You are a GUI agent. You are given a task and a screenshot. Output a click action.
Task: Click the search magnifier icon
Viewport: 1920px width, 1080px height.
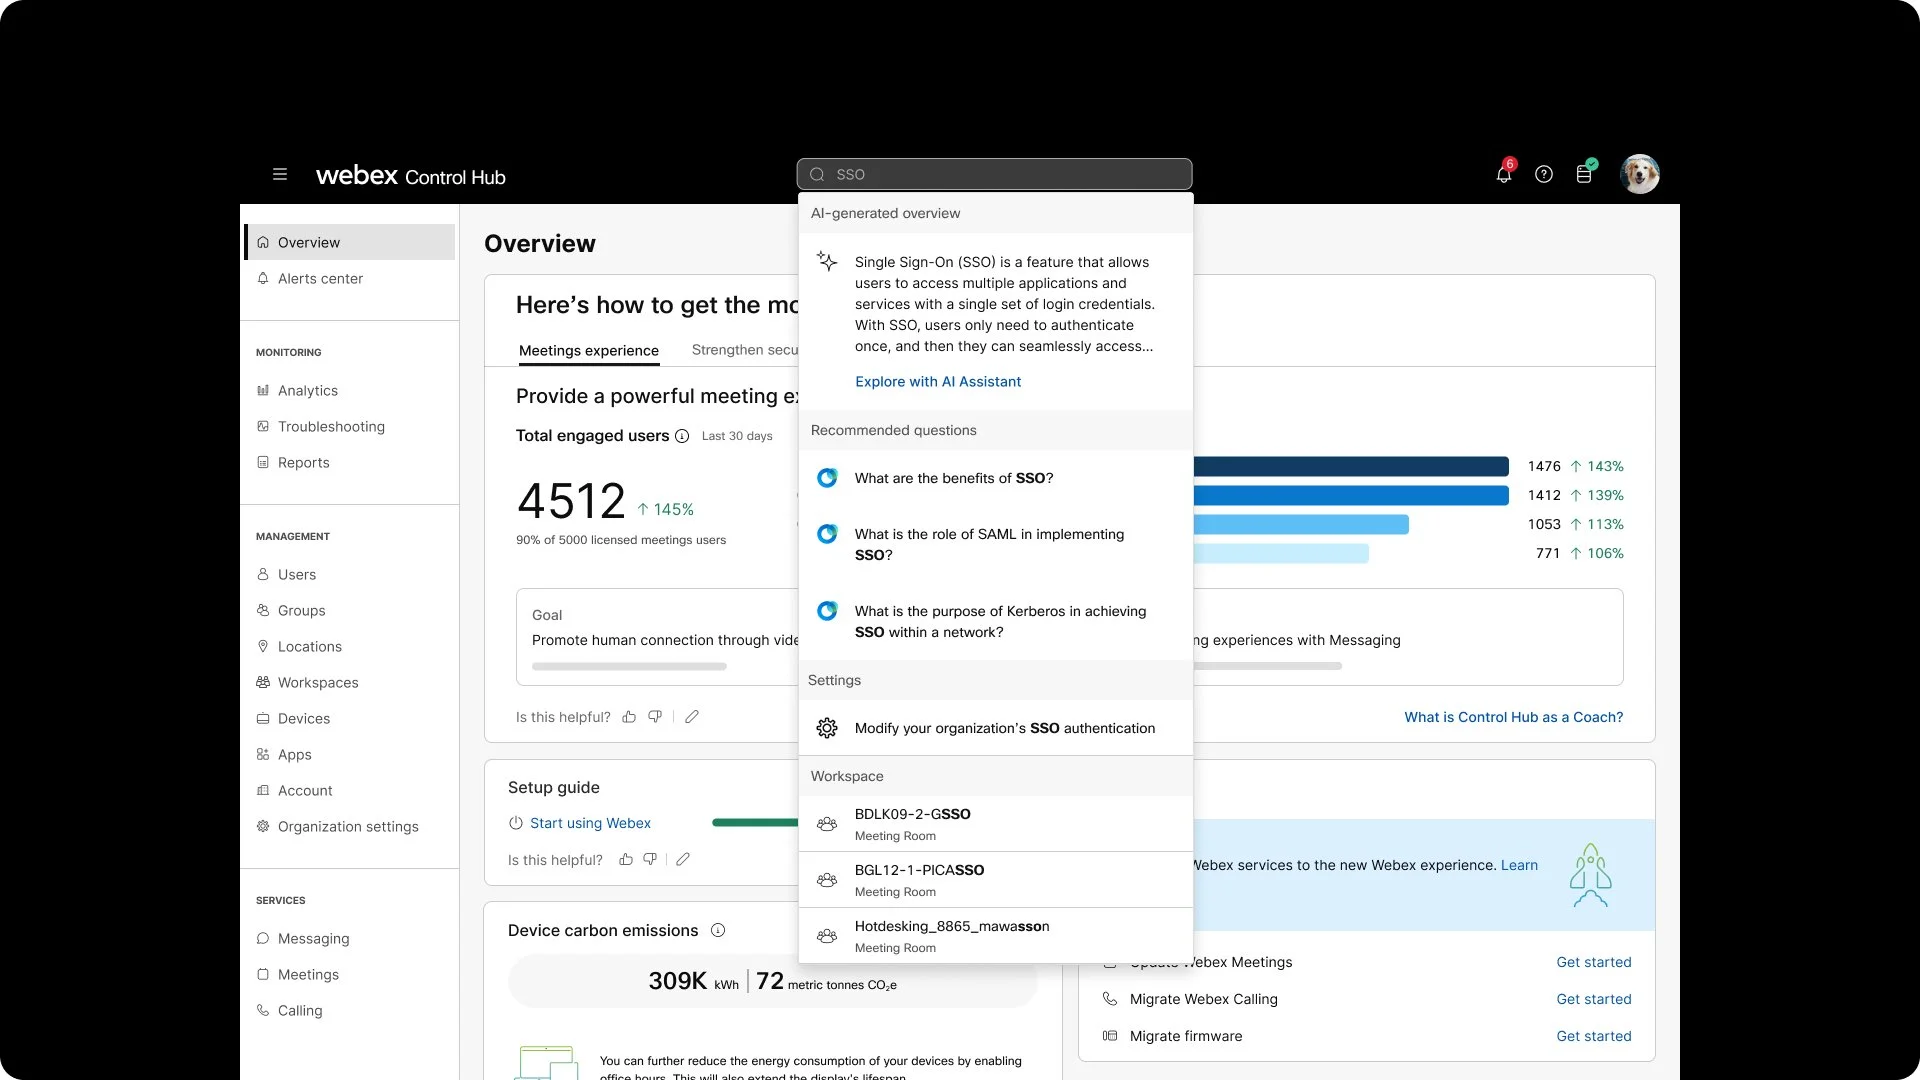pos(817,174)
